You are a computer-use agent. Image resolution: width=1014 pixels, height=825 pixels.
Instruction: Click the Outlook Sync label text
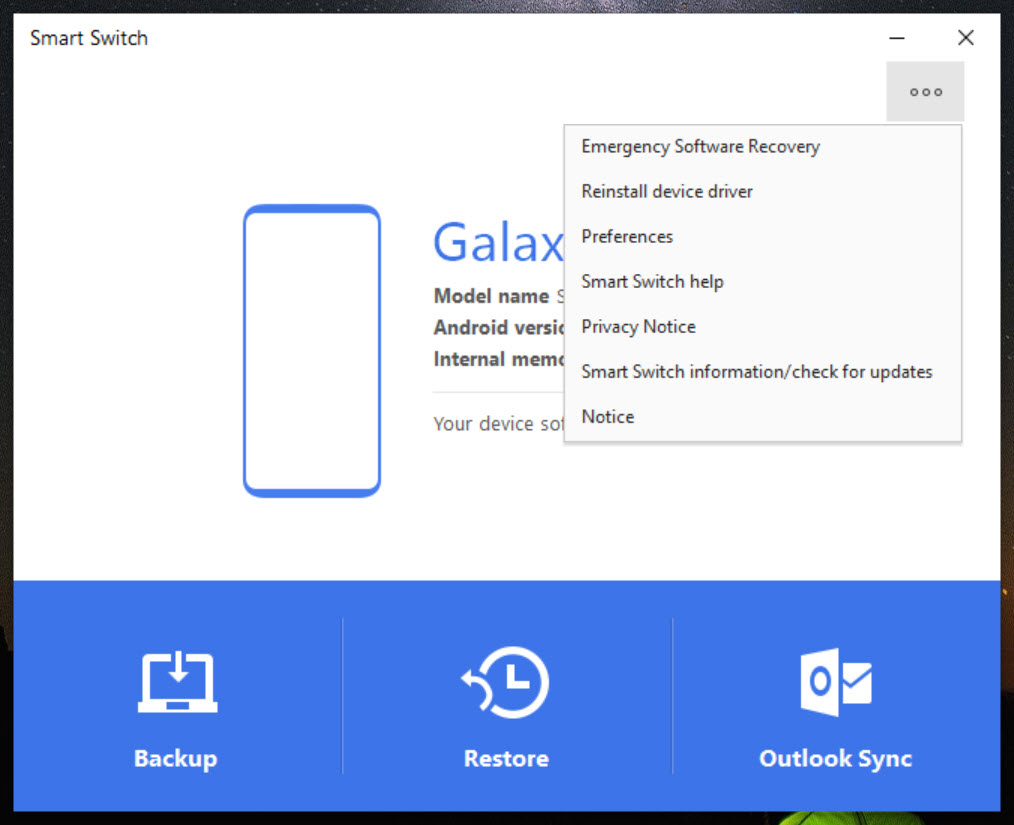tap(836, 759)
